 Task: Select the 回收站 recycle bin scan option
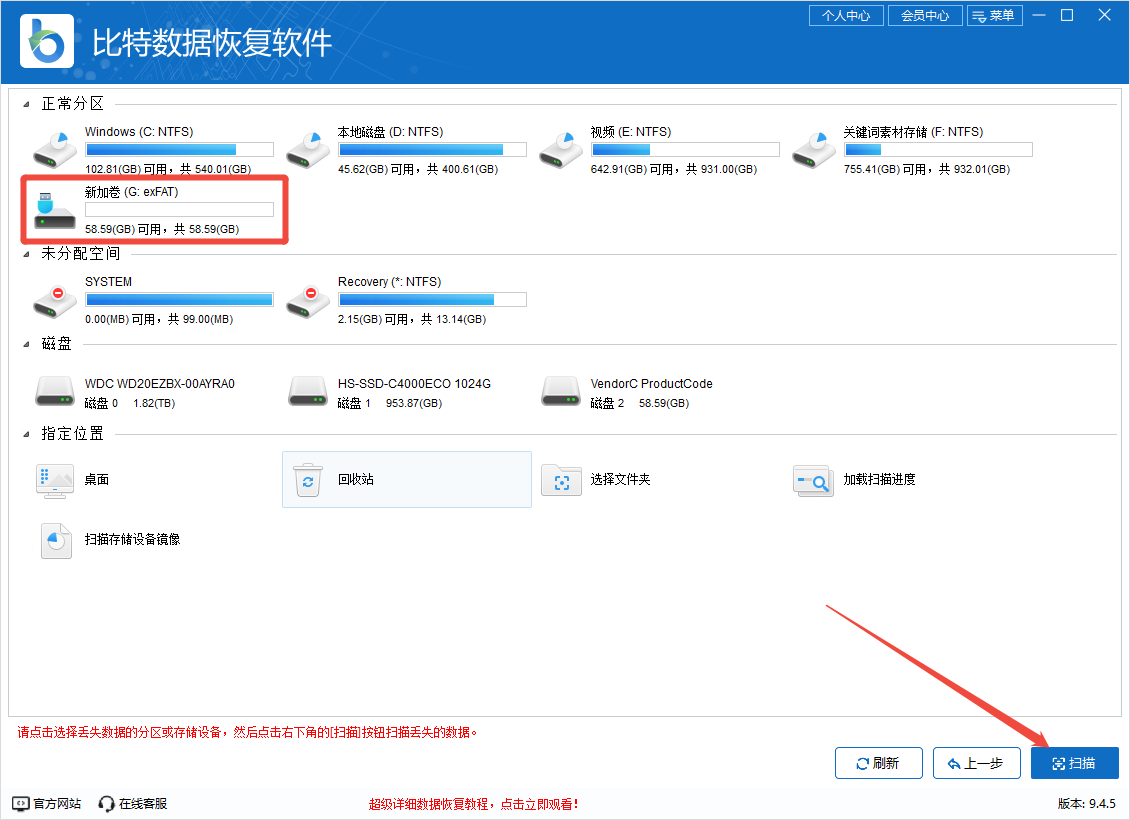406,480
